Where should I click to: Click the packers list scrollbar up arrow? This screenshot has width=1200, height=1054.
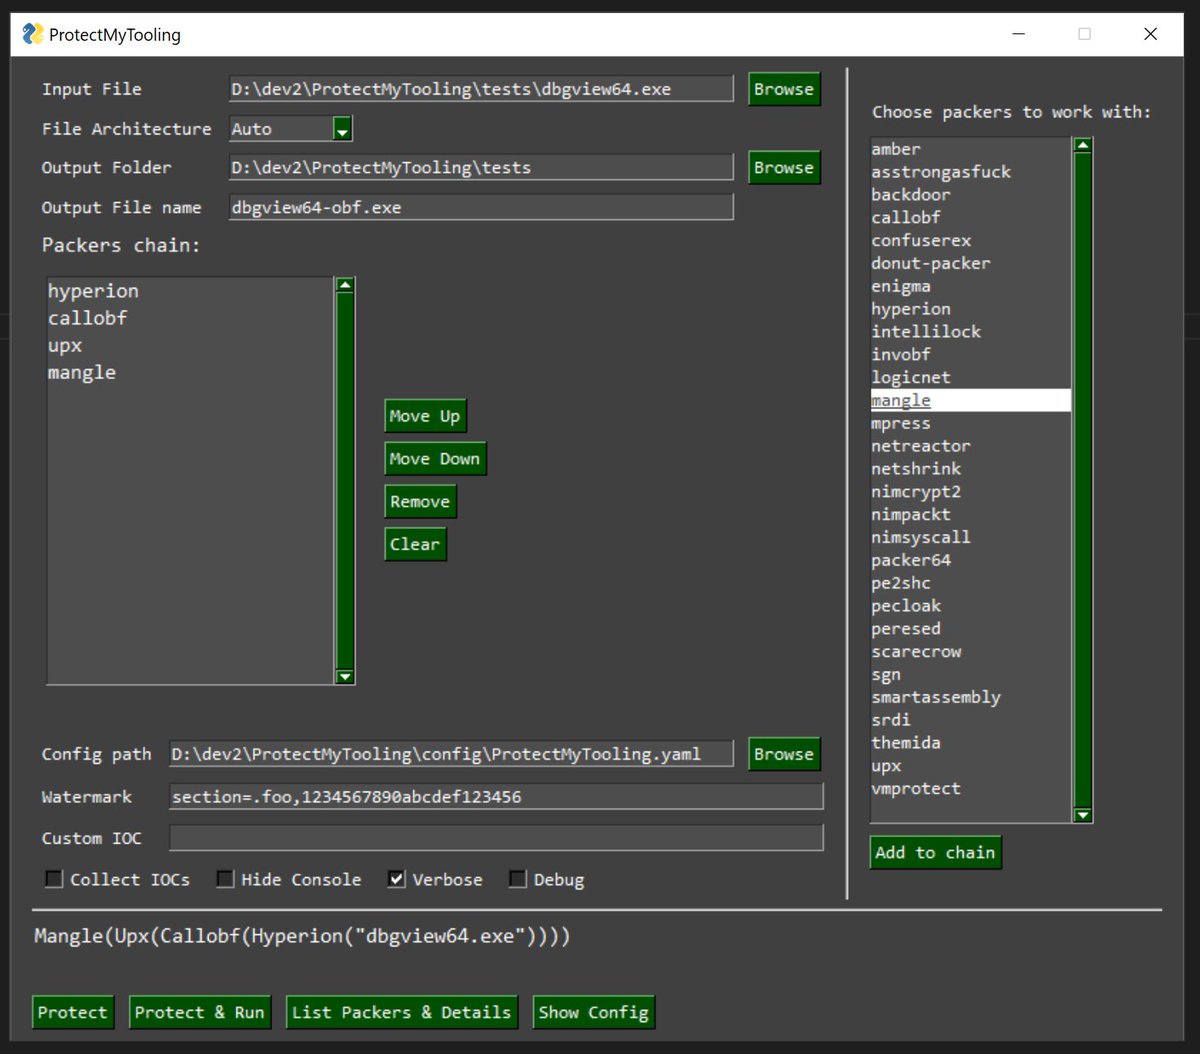click(x=1082, y=145)
